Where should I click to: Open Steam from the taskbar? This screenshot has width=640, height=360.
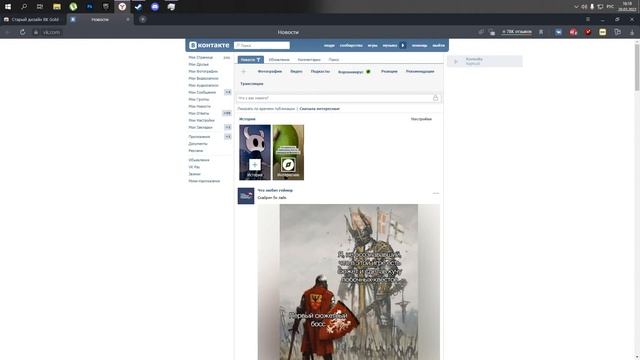click(x=138, y=7)
